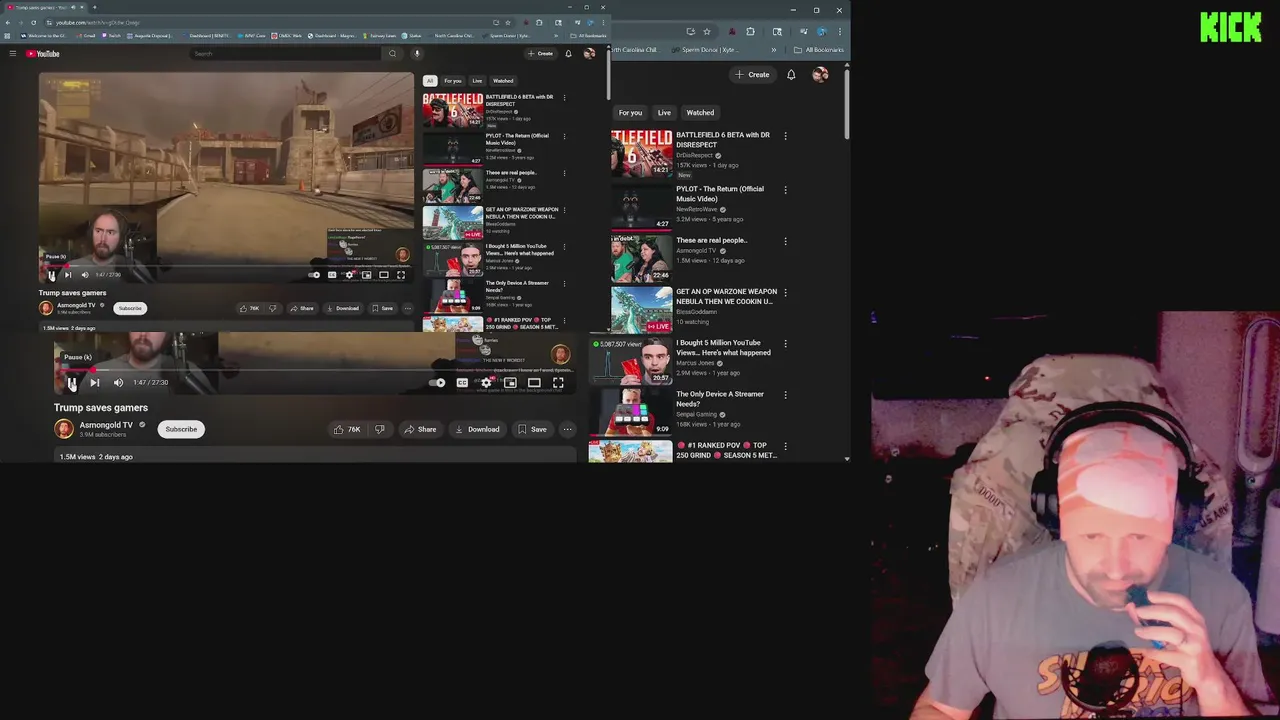Open the YouTube guide menu in small browser window

[12, 53]
